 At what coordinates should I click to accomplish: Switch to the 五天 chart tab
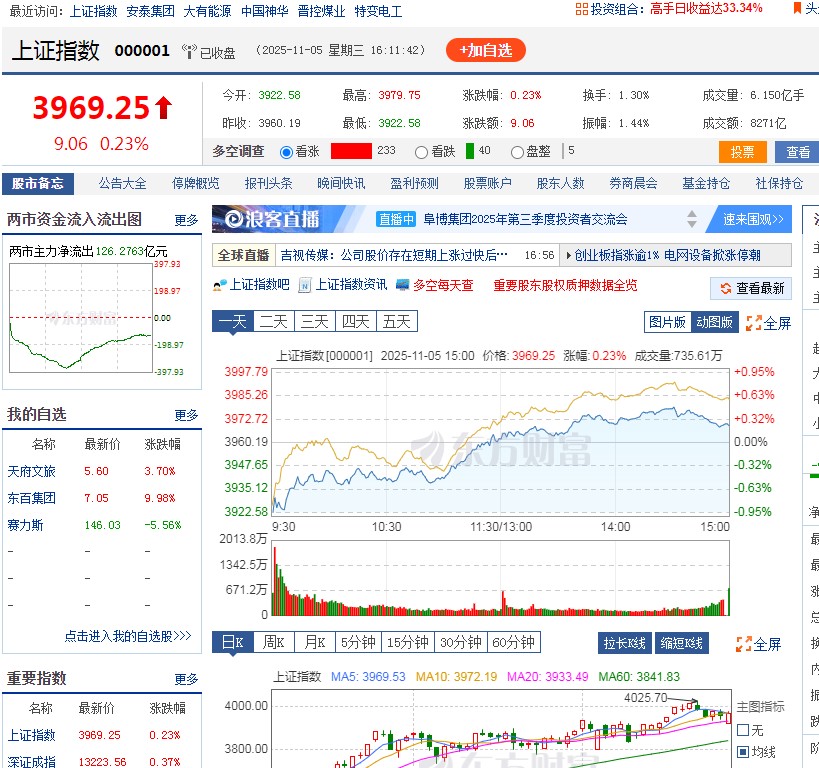(x=395, y=322)
